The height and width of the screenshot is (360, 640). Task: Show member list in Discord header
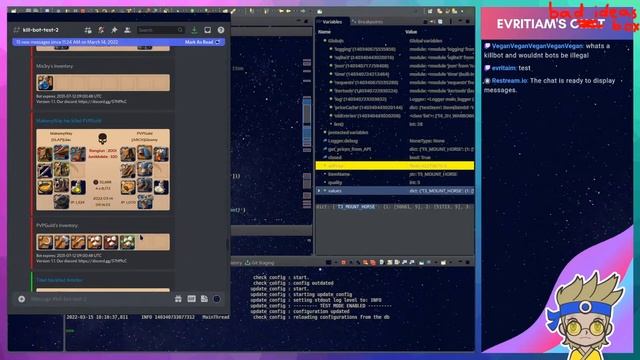tap(127, 30)
